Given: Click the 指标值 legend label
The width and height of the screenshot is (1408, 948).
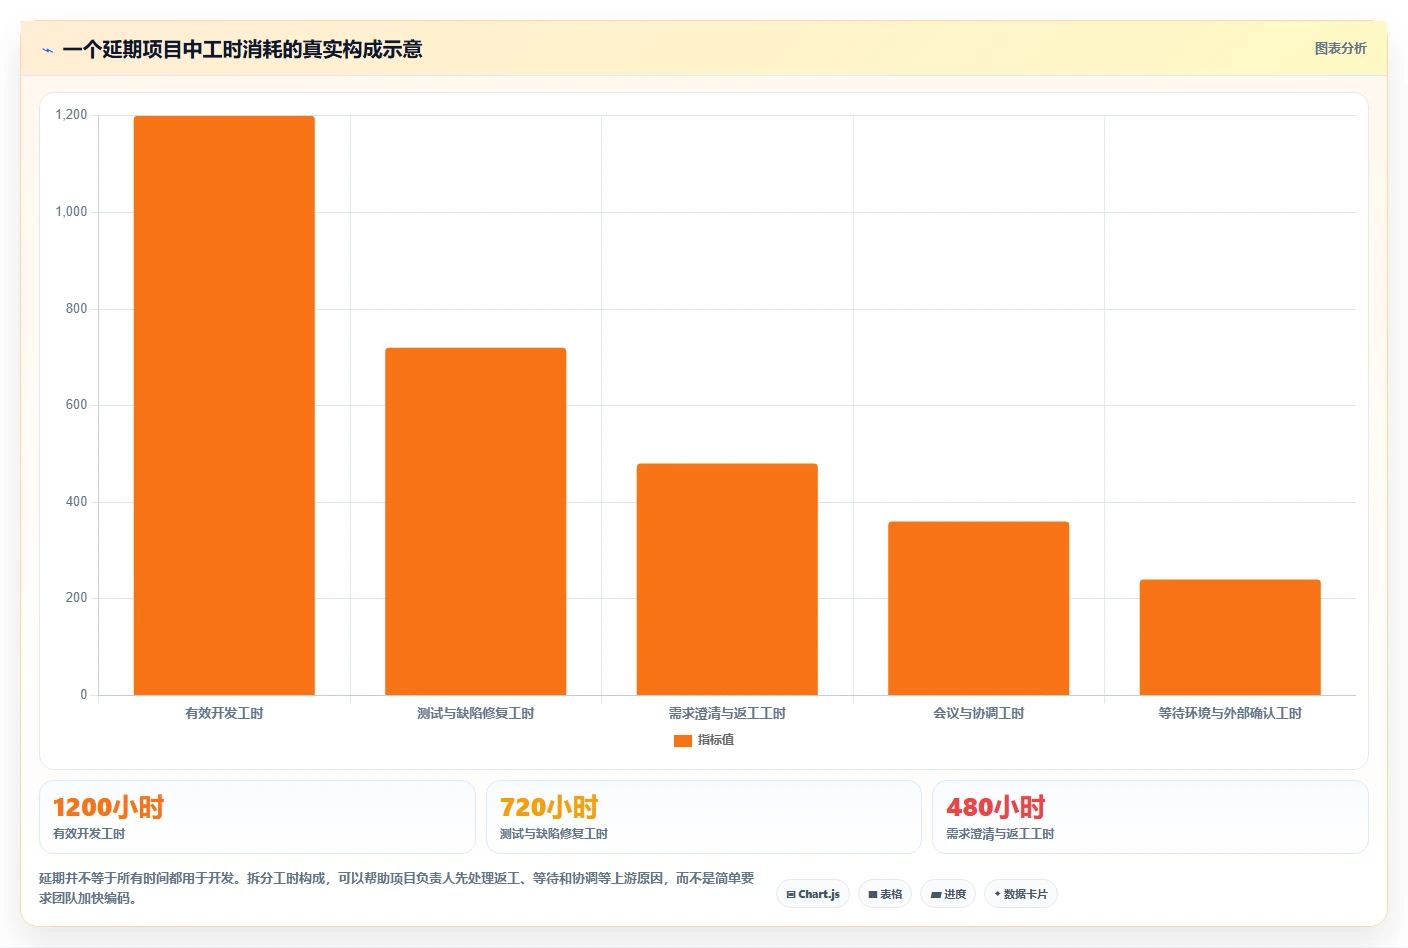Looking at the screenshot, I should pyautogui.click(x=716, y=740).
